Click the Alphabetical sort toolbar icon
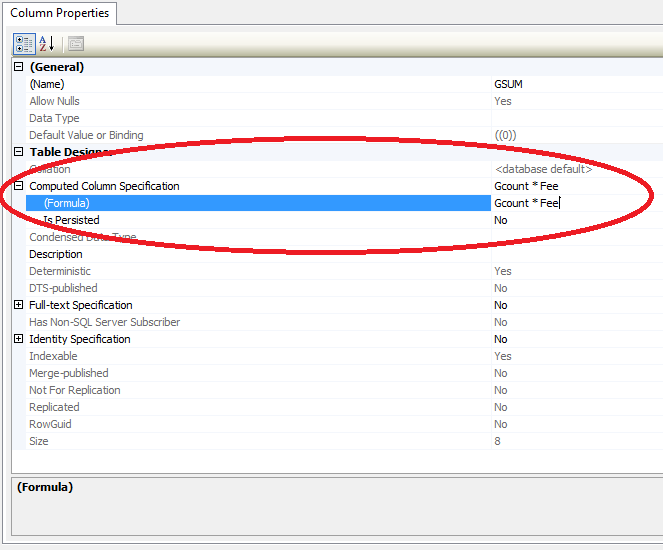The width and height of the screenshot is (663, 550). tap(46, 44)
